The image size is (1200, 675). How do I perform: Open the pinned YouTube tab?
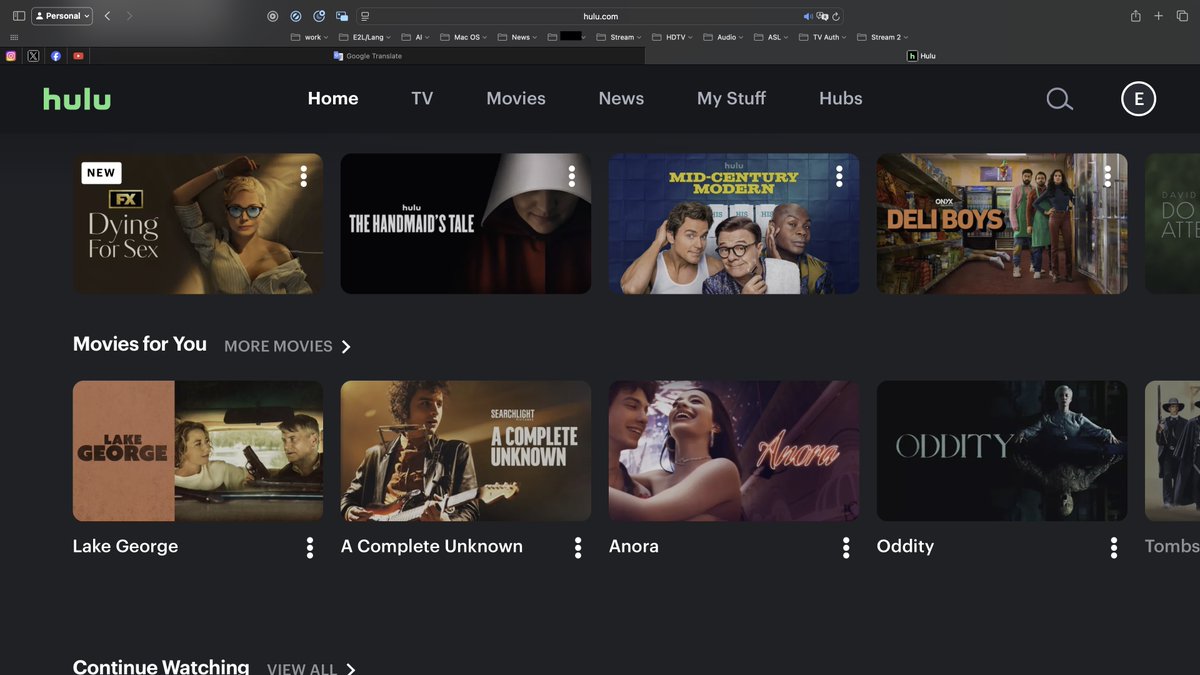click(78, 56)
